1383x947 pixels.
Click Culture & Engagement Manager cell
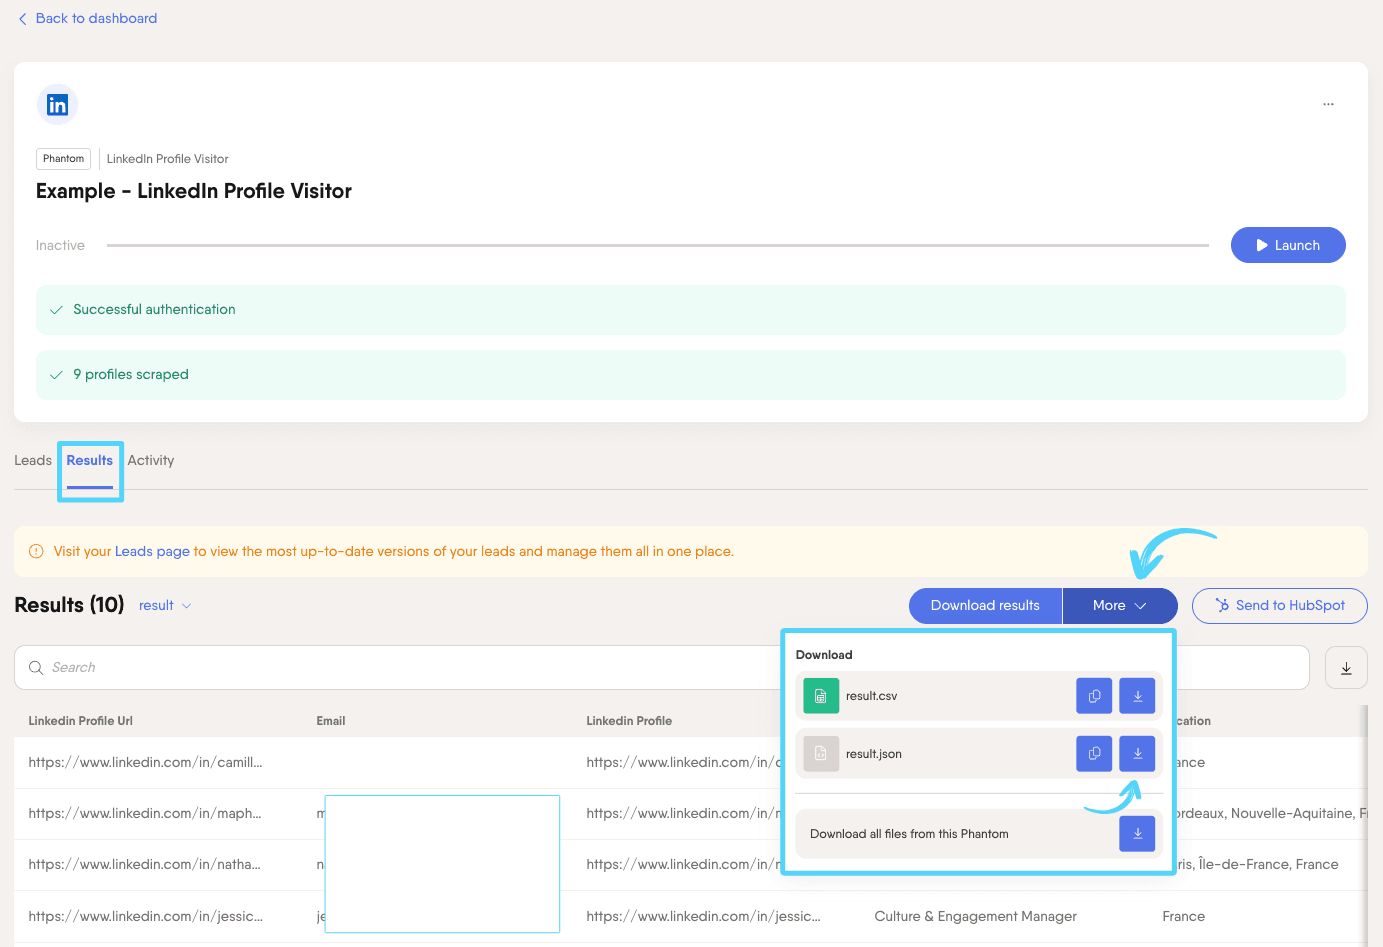click(976, 916)
